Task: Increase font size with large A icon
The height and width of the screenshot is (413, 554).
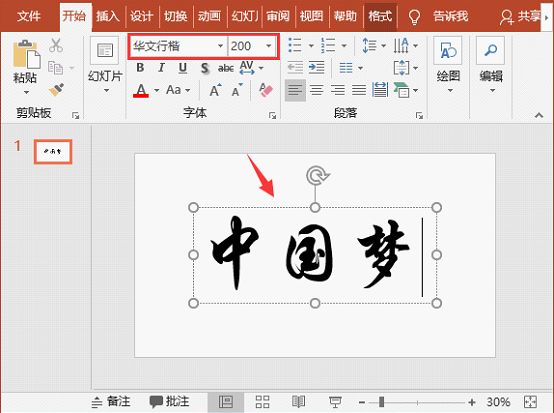Action: tap(216, 90)
